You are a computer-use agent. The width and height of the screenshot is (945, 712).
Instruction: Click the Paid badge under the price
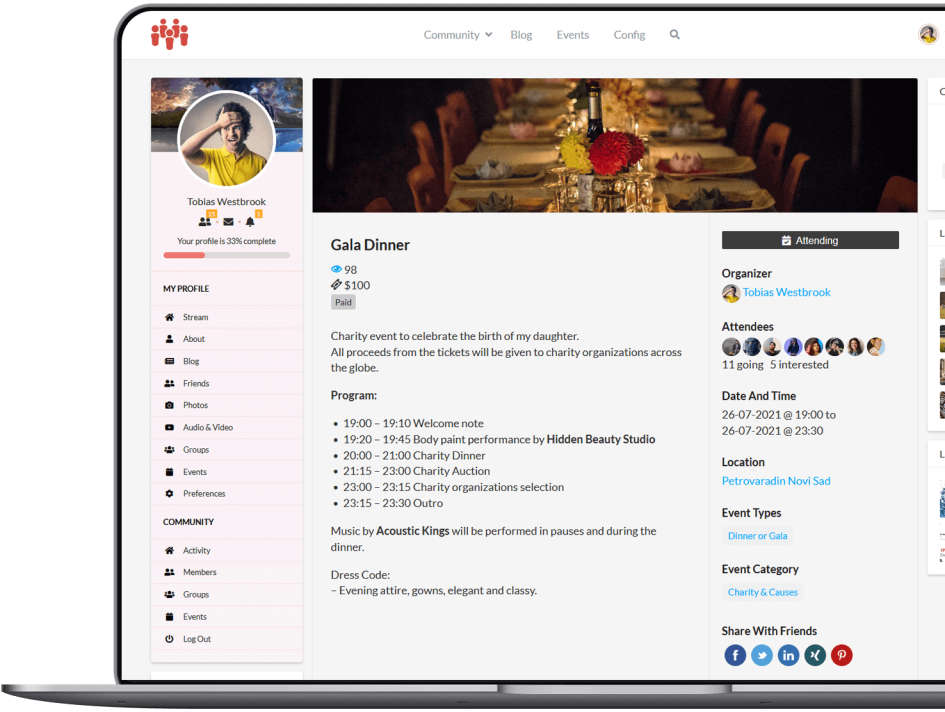pos(343,303)
